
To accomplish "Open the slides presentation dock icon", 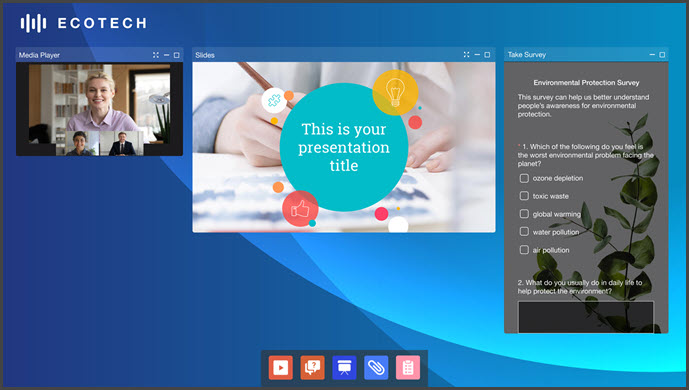I will coord(344,368).
